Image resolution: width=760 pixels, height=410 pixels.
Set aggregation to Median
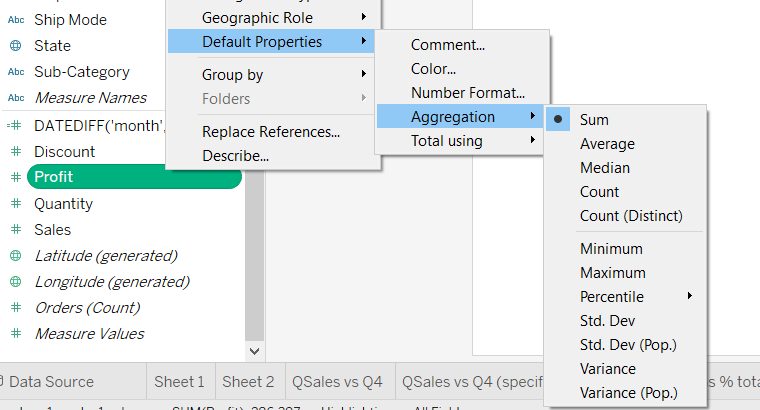tap(605, 168)
